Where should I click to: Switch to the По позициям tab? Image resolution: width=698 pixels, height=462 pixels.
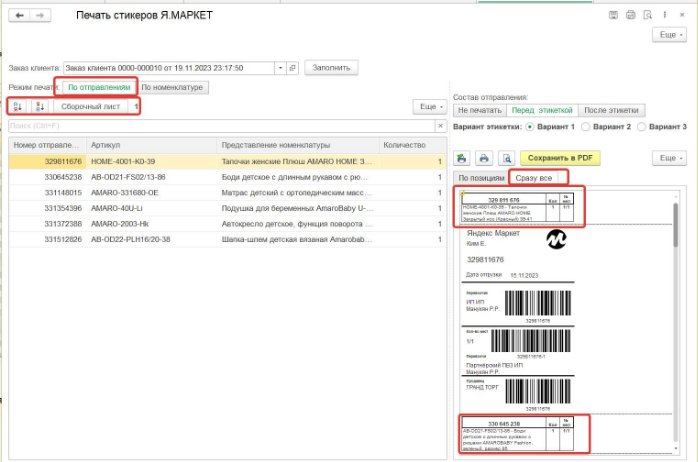[x=479, y=178]
